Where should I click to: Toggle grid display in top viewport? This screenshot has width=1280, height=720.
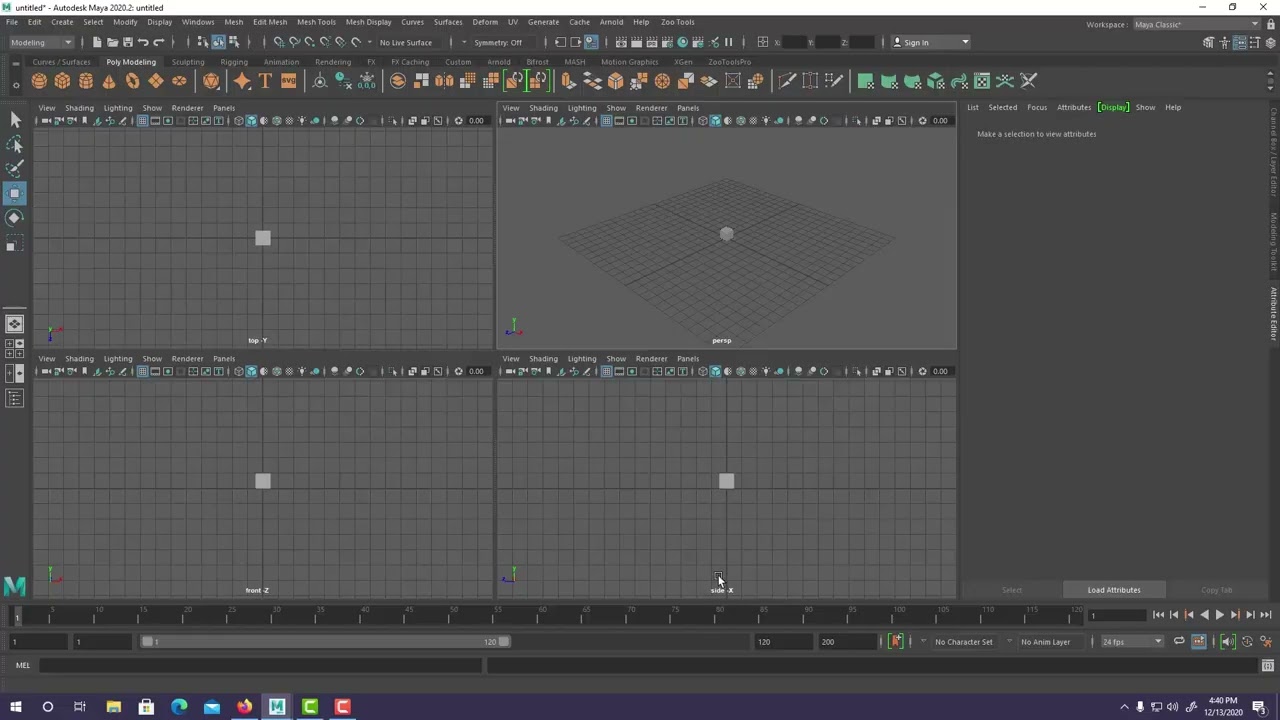143,121
